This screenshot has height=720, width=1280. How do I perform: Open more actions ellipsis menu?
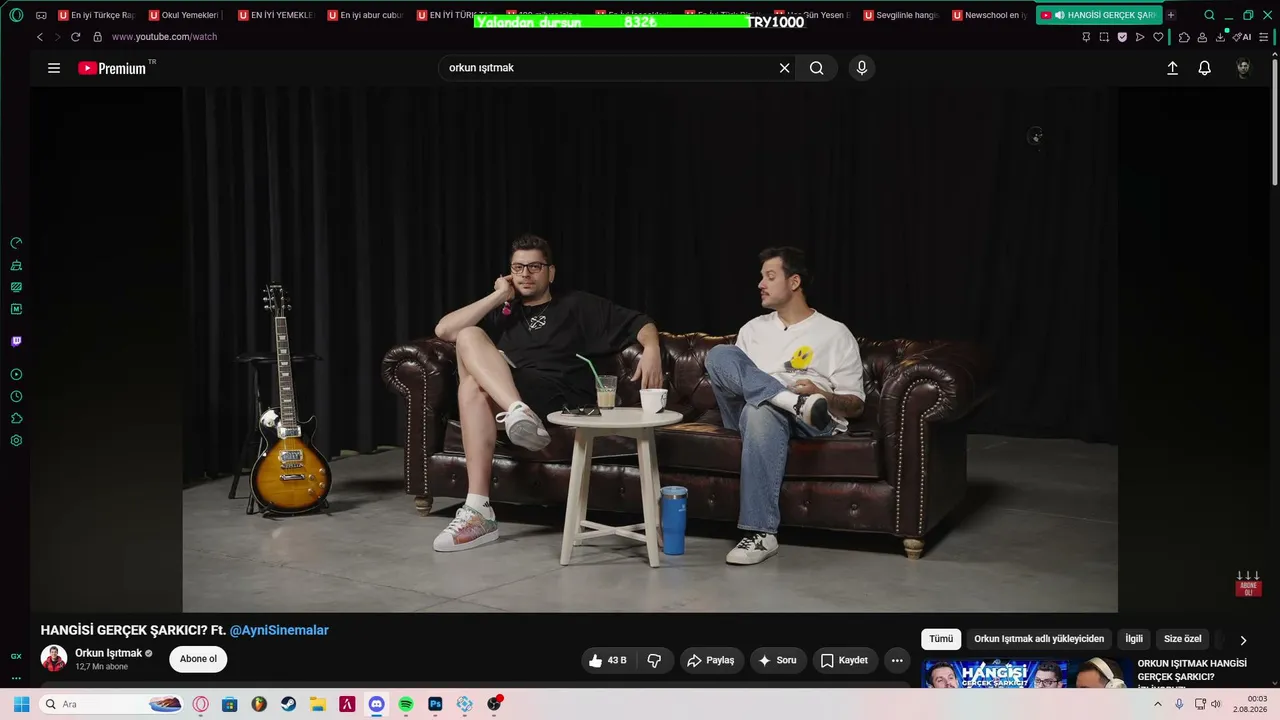[x=897, y=660]
